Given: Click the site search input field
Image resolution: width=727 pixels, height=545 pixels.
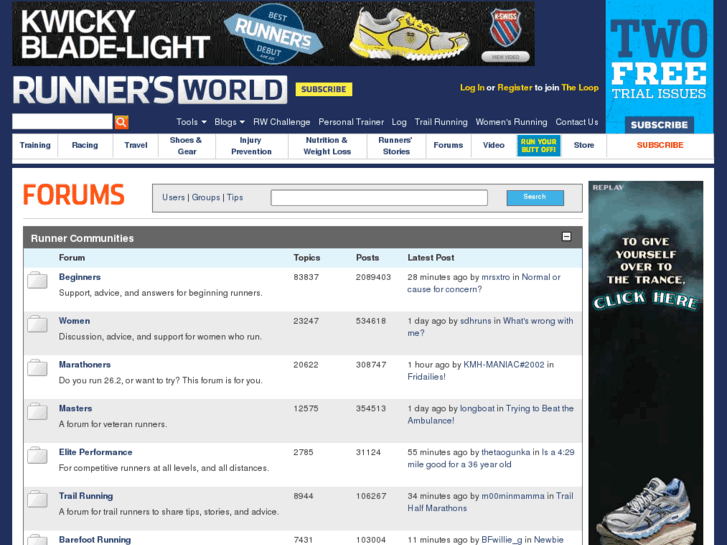Looking at the screenshot, I should point(63,122).
